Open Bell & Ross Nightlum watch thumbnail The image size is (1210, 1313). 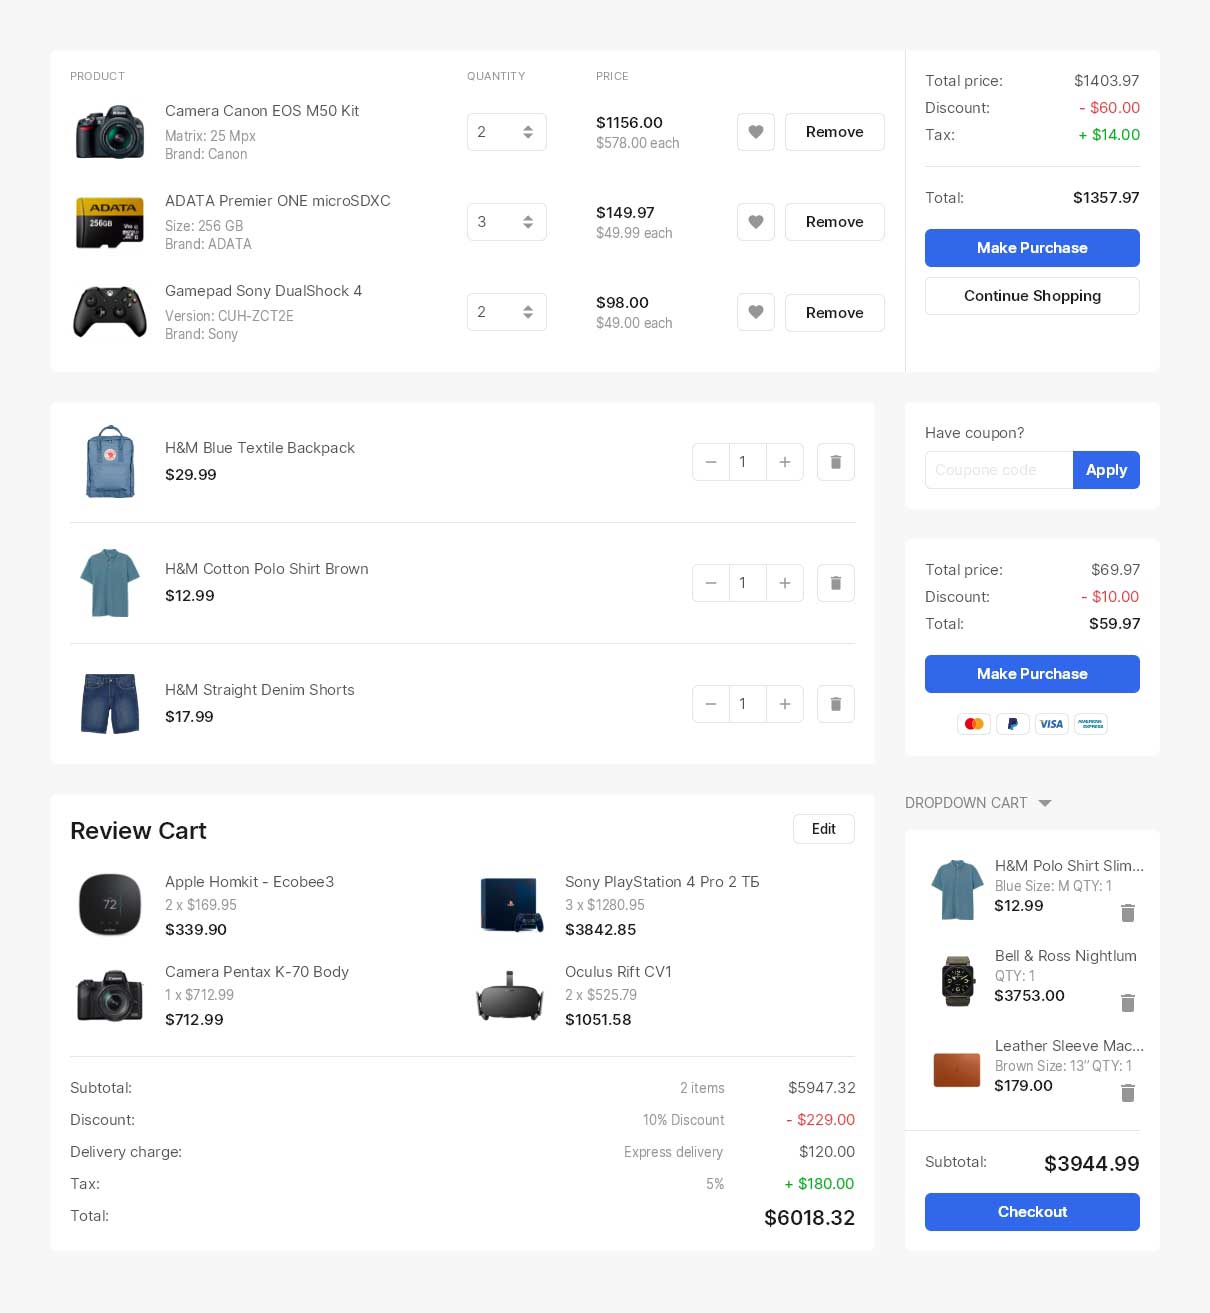pos(957,981)
